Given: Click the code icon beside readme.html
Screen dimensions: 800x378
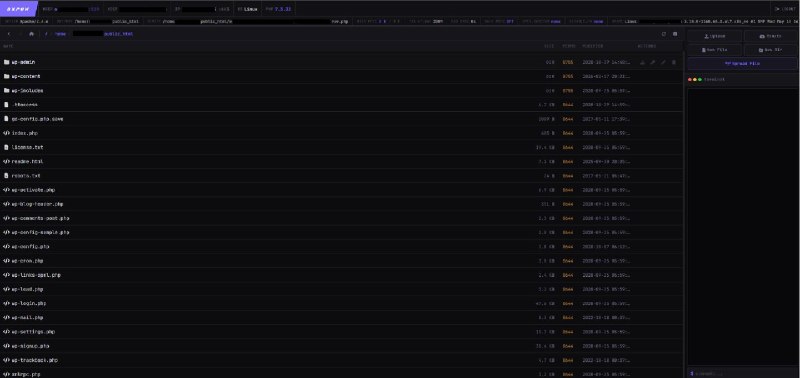Looking at the screenshot, I should click(7, 162).
